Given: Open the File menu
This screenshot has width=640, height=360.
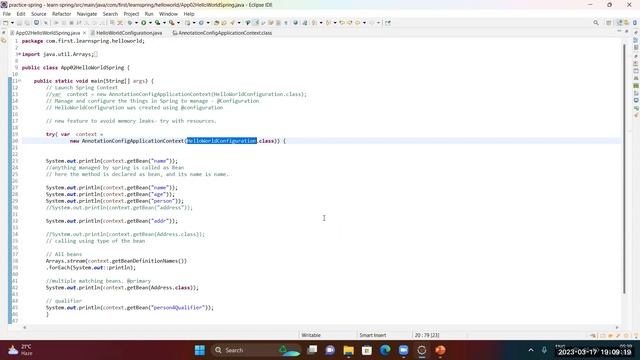Looking at the screenshot, I should 7,14.
